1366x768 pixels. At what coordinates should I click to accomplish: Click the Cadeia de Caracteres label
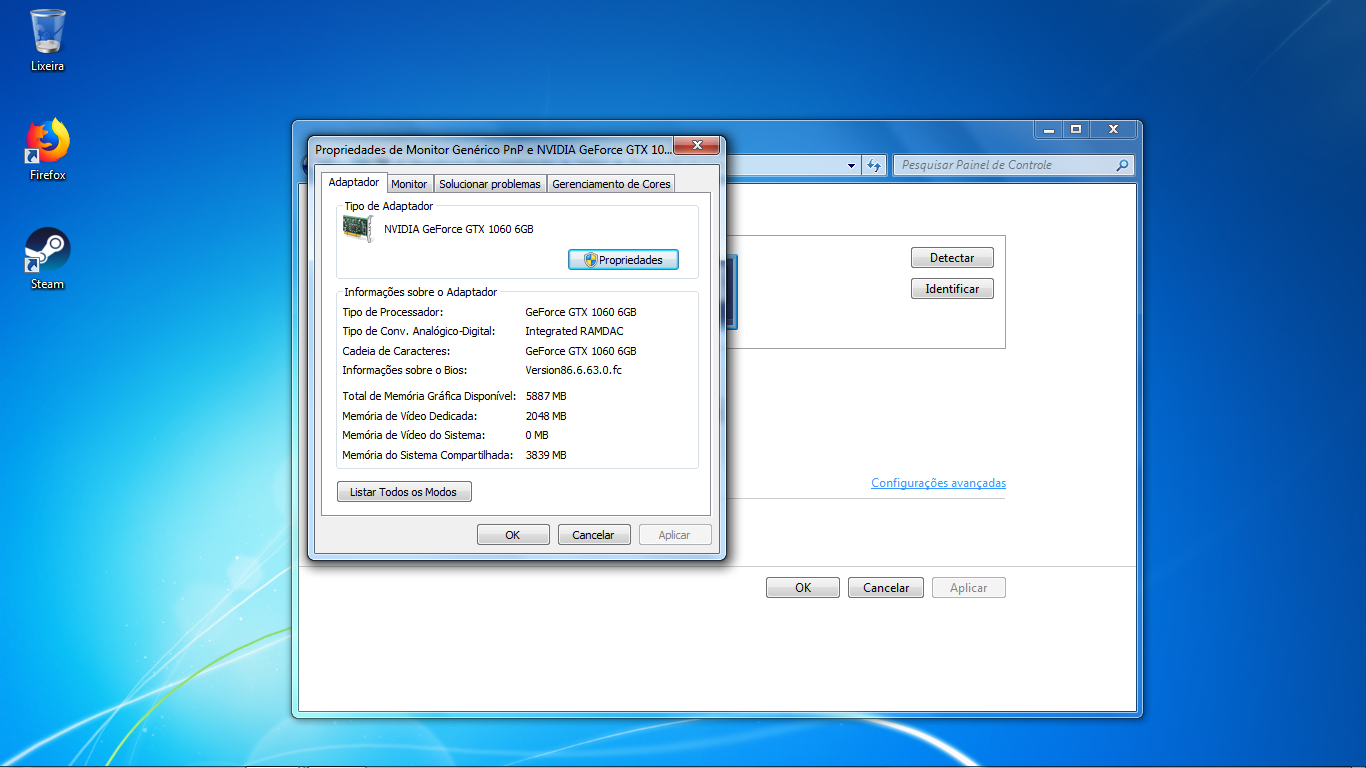(x=396, y=351)
